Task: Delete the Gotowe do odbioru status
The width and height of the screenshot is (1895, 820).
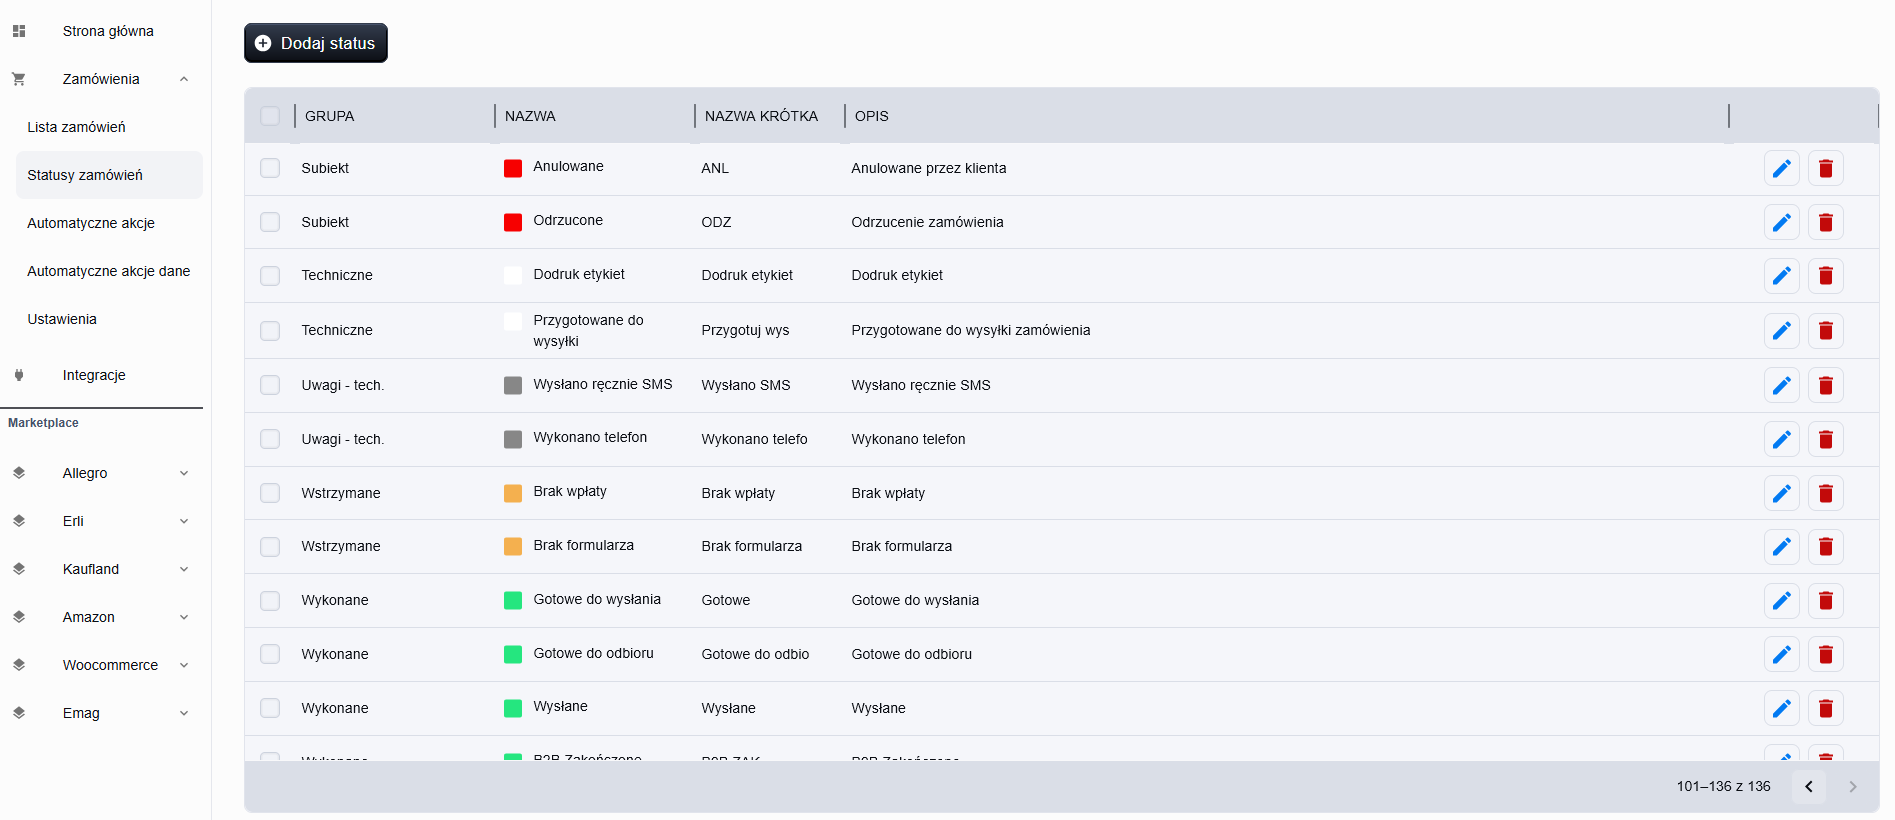Action: click(1825, 654)
